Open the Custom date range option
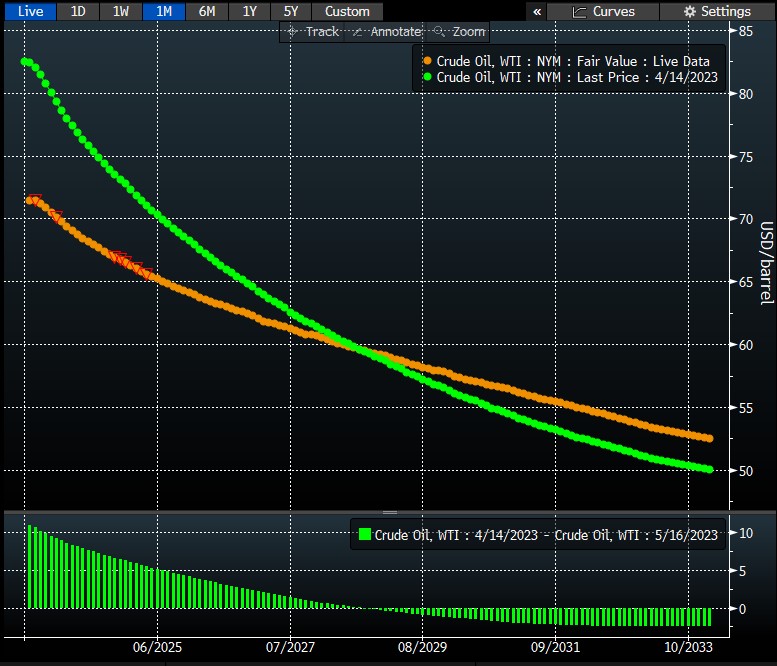Screen dimensions: 777x666 347,11
